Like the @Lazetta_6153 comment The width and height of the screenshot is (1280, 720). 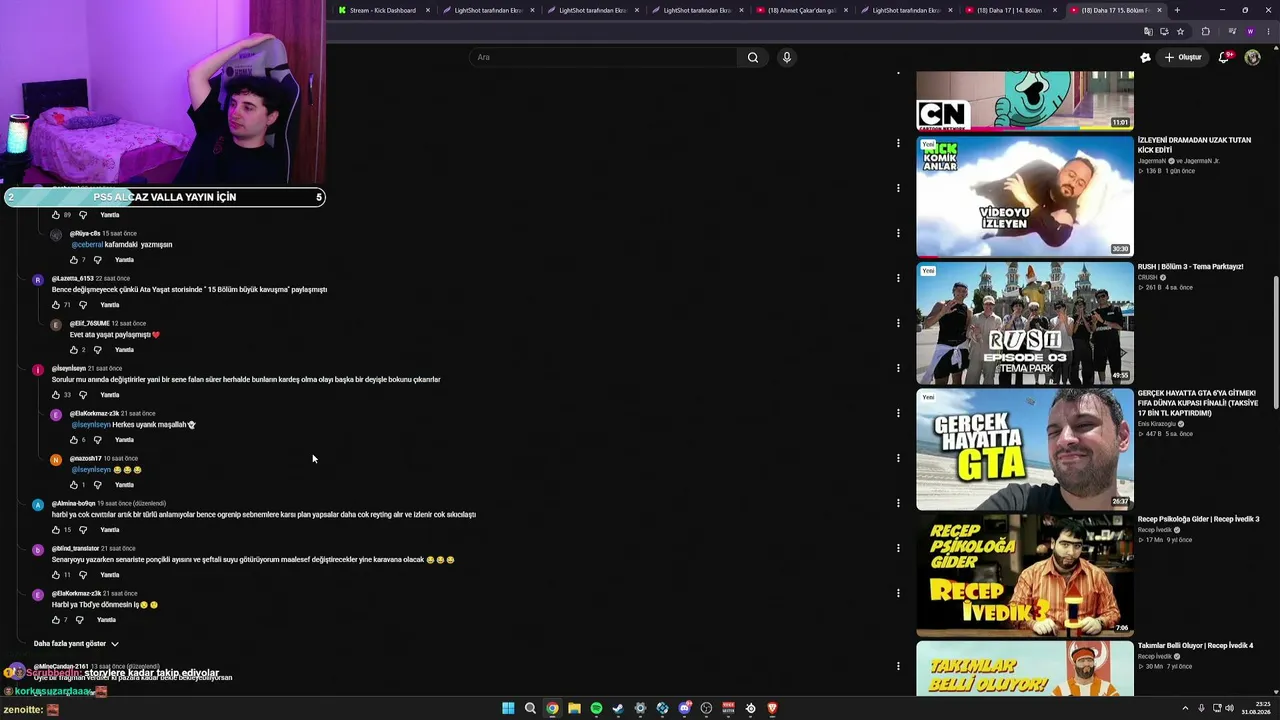tap(56, 305)
